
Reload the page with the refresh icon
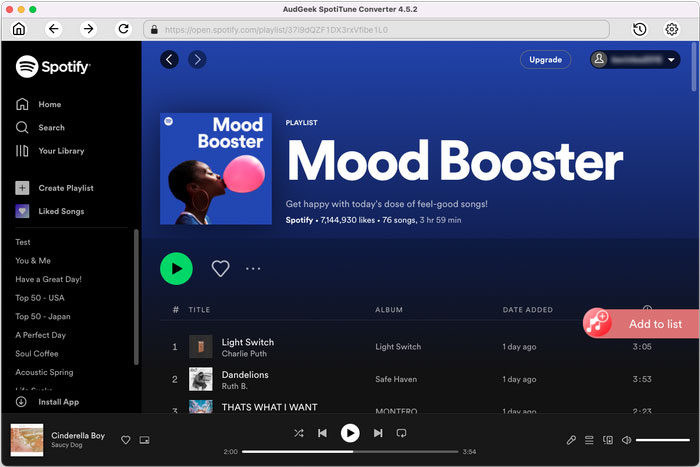tap(123, 29)
